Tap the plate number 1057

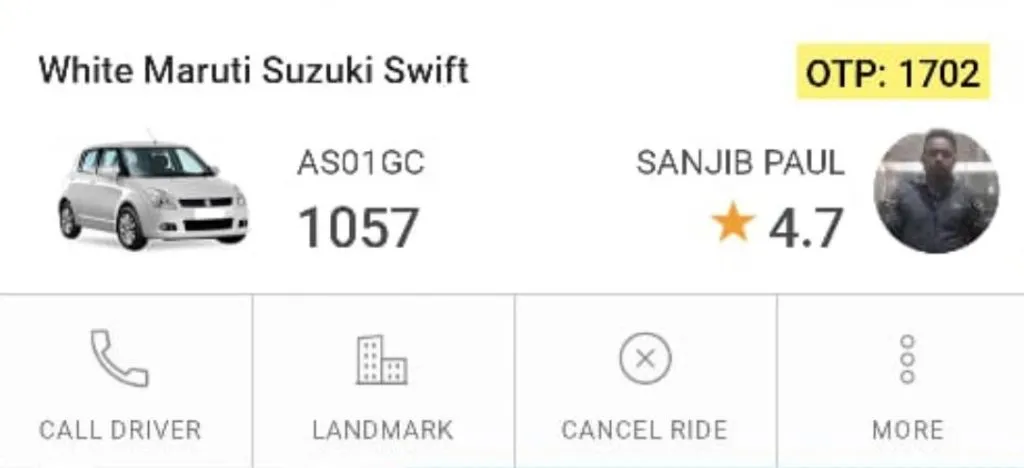point(358,228)
